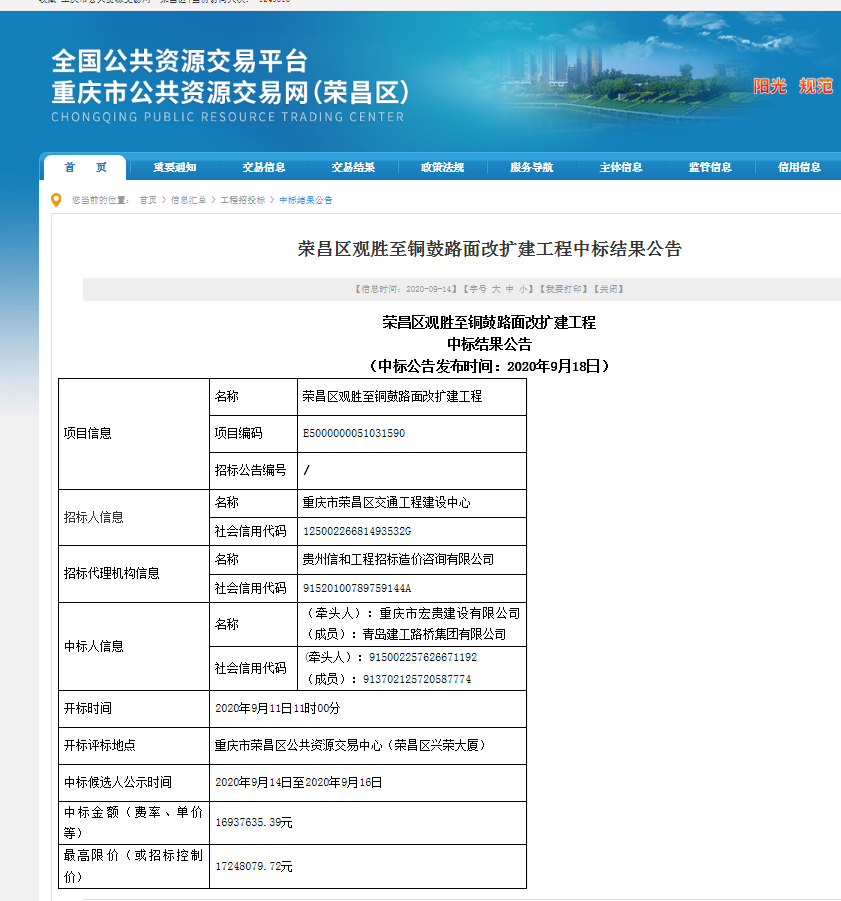The height and width of the screenshot is (901, 841).
Task: Click the 中标候选人公示时间 row label
Action: pos(118,783)
